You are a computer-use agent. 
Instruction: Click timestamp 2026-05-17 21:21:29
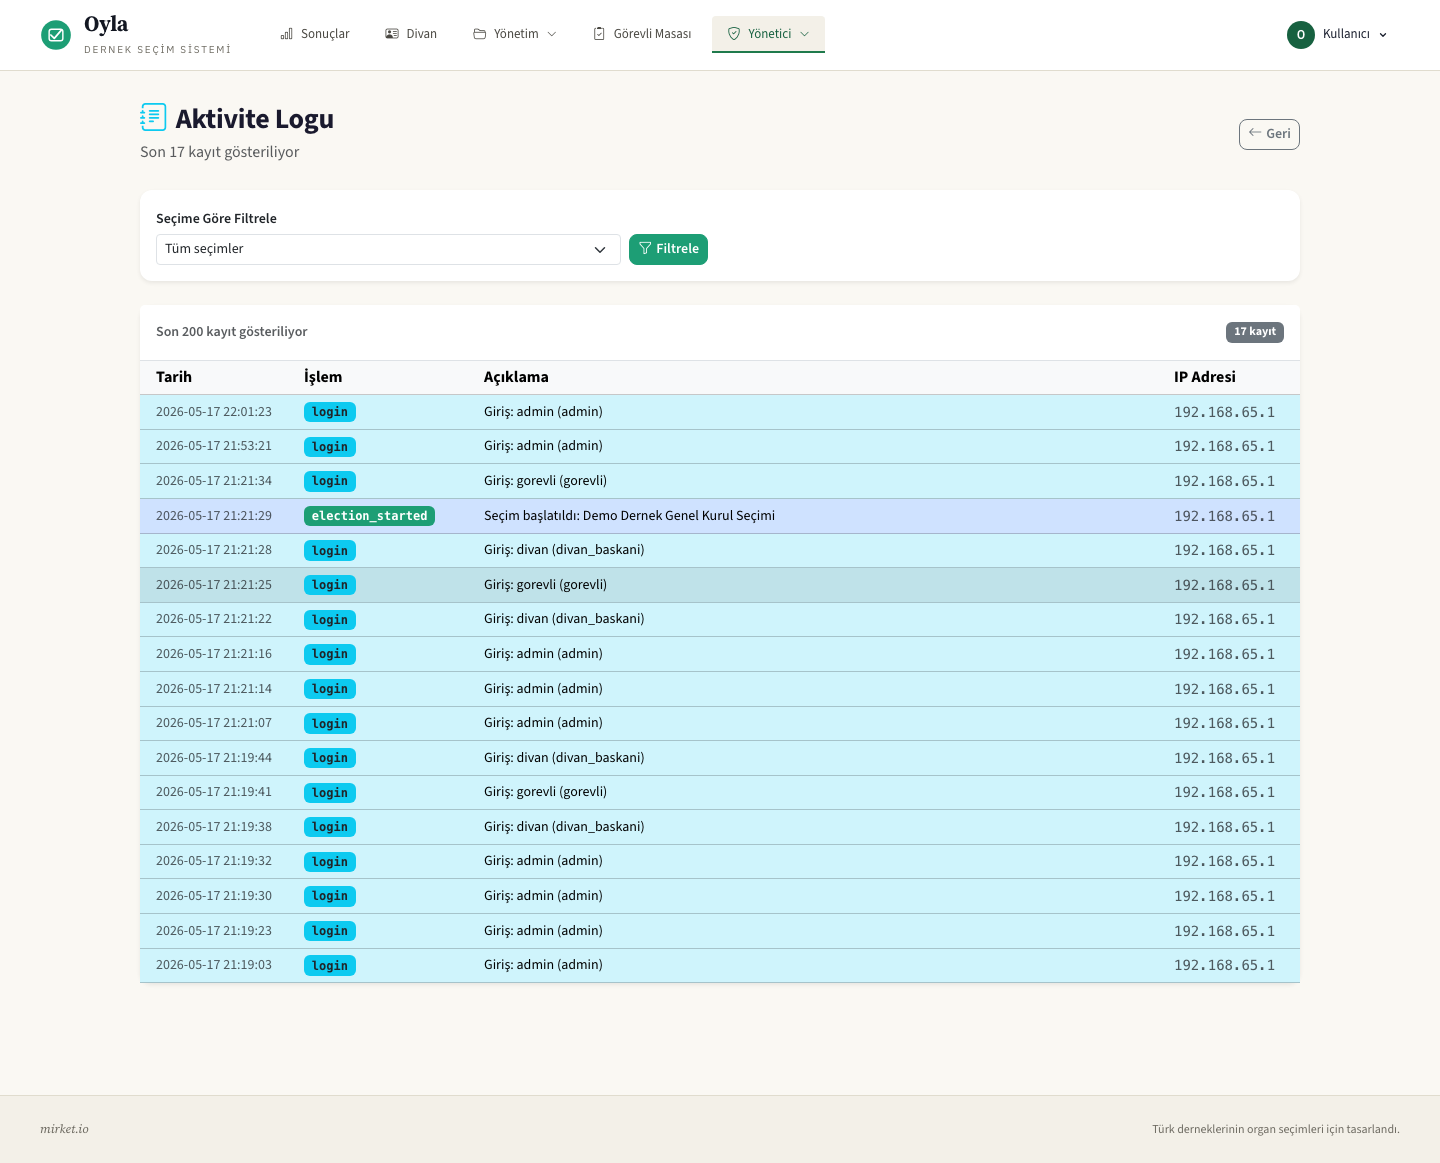(214, 516)
